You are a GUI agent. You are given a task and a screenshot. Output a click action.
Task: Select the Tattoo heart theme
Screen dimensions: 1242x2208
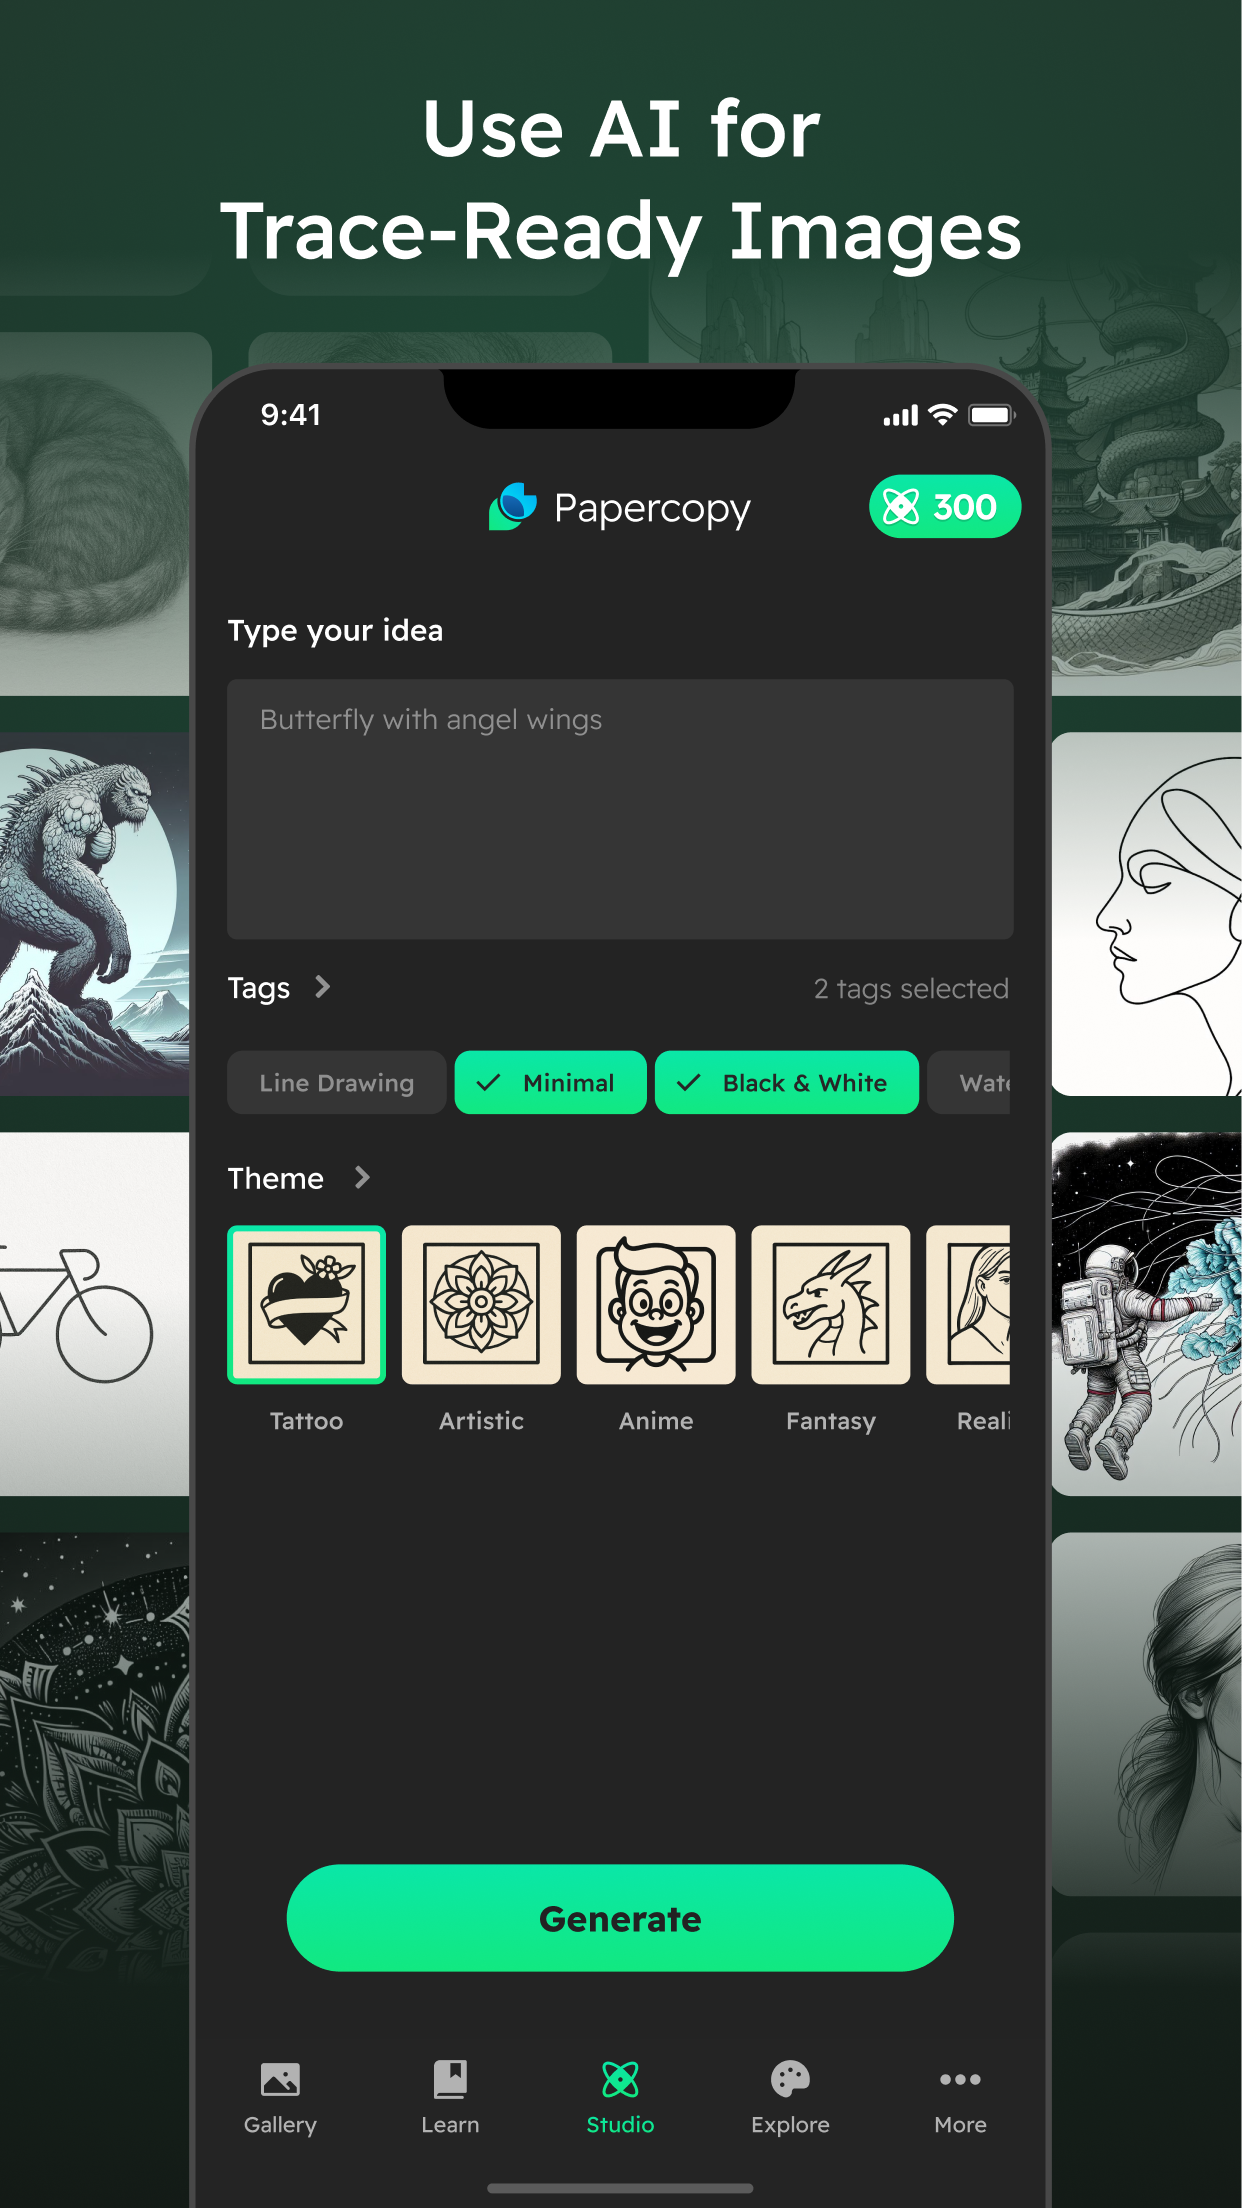[306, 1305]
